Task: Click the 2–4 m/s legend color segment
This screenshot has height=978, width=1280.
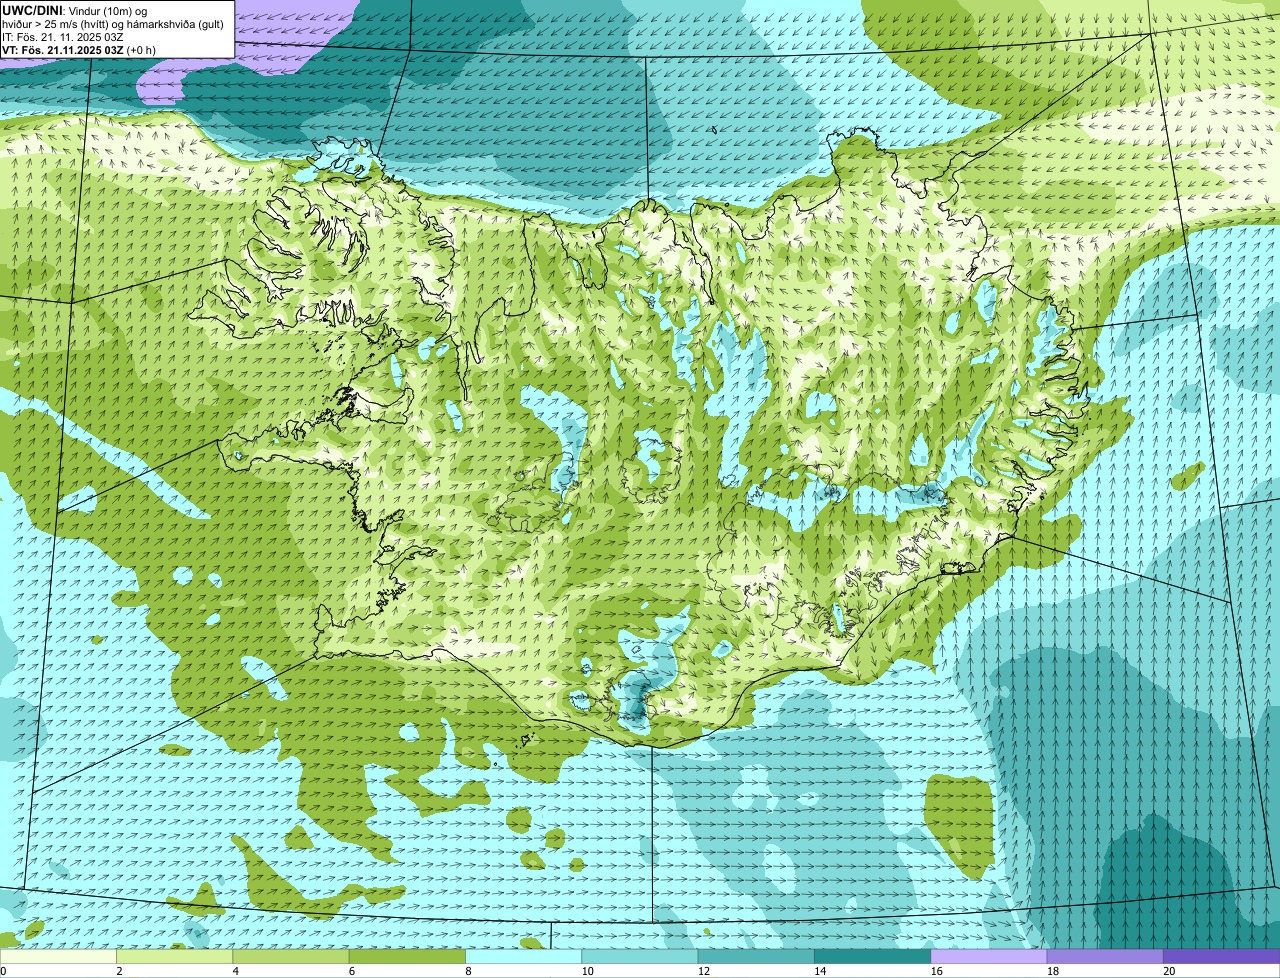Action: point(175,957)
